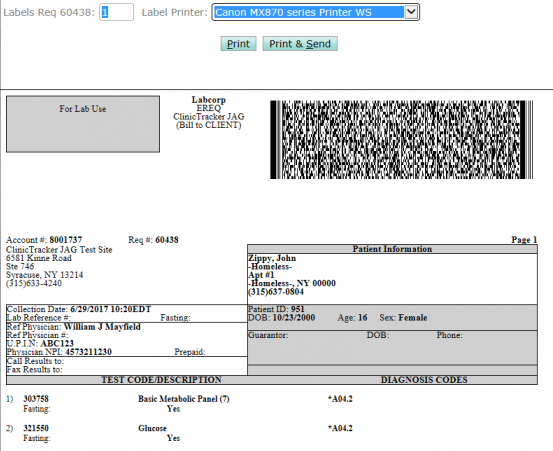Click the Glucose test description

[152, 428]
